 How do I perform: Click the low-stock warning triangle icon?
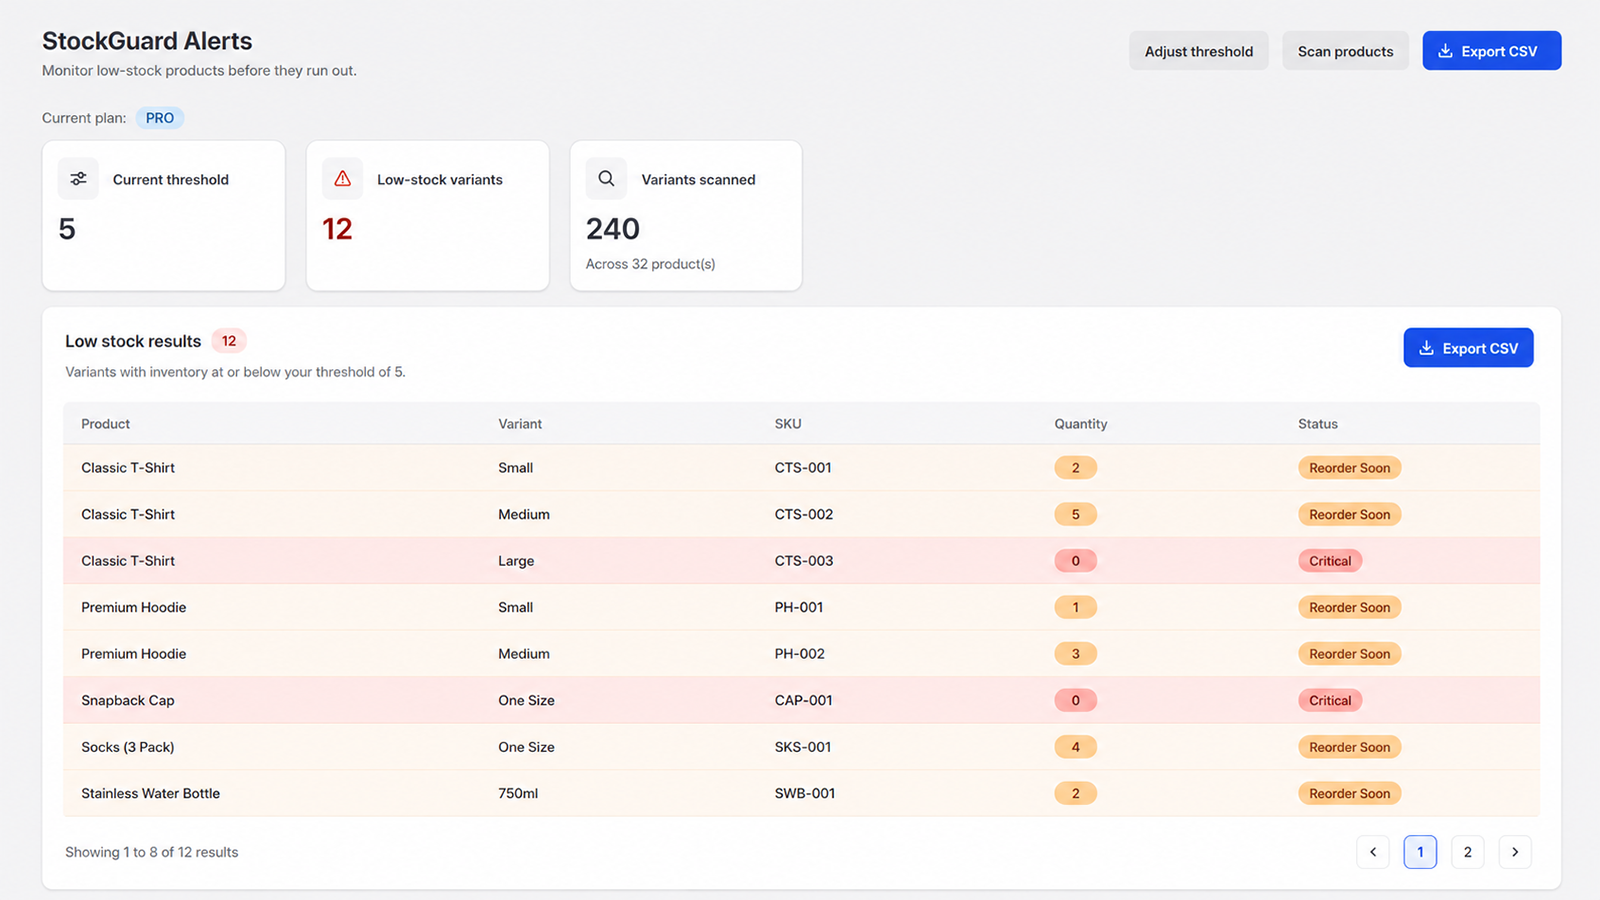342,179
